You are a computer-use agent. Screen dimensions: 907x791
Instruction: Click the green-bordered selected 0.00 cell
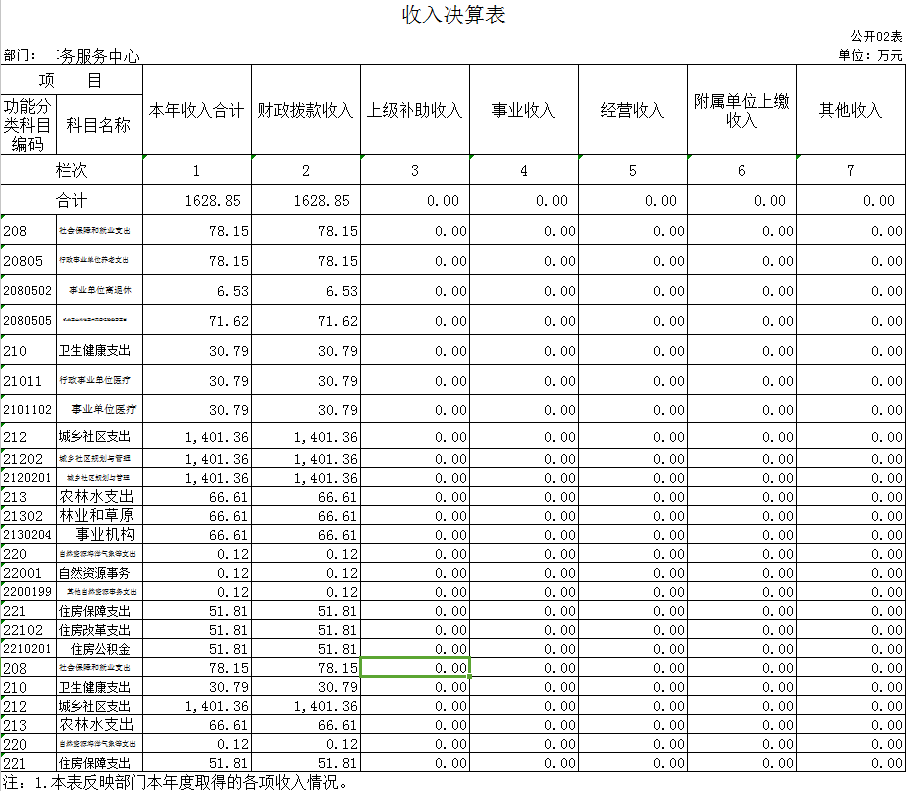(415, 667)
